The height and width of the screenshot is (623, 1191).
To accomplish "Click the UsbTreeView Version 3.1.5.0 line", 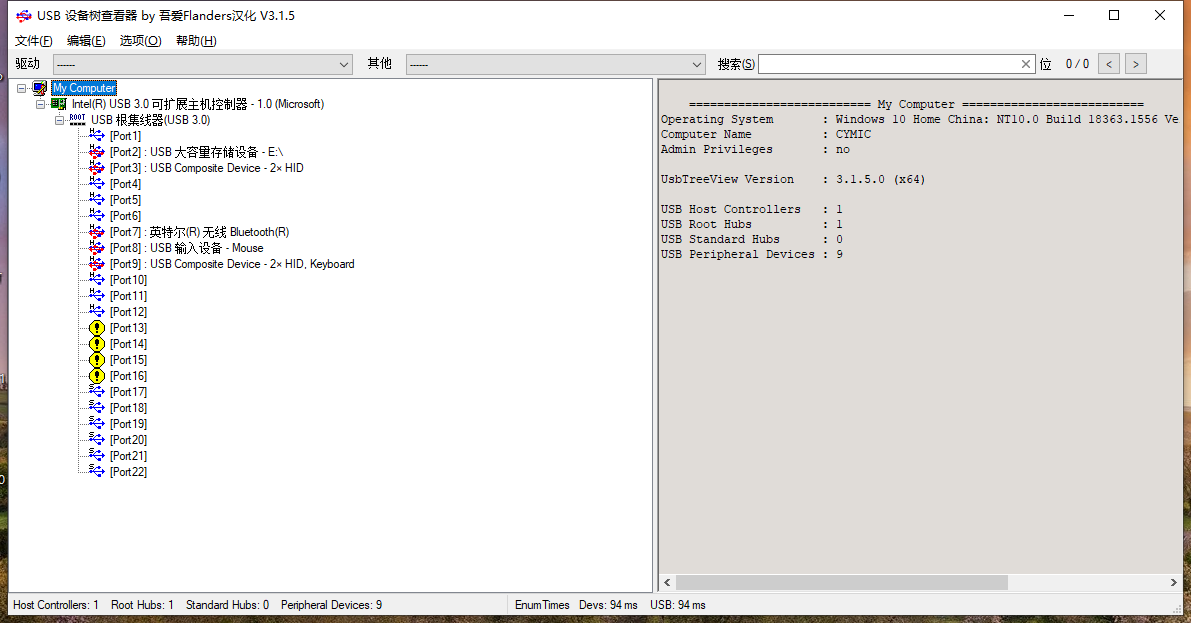I will tap(793, 179).
